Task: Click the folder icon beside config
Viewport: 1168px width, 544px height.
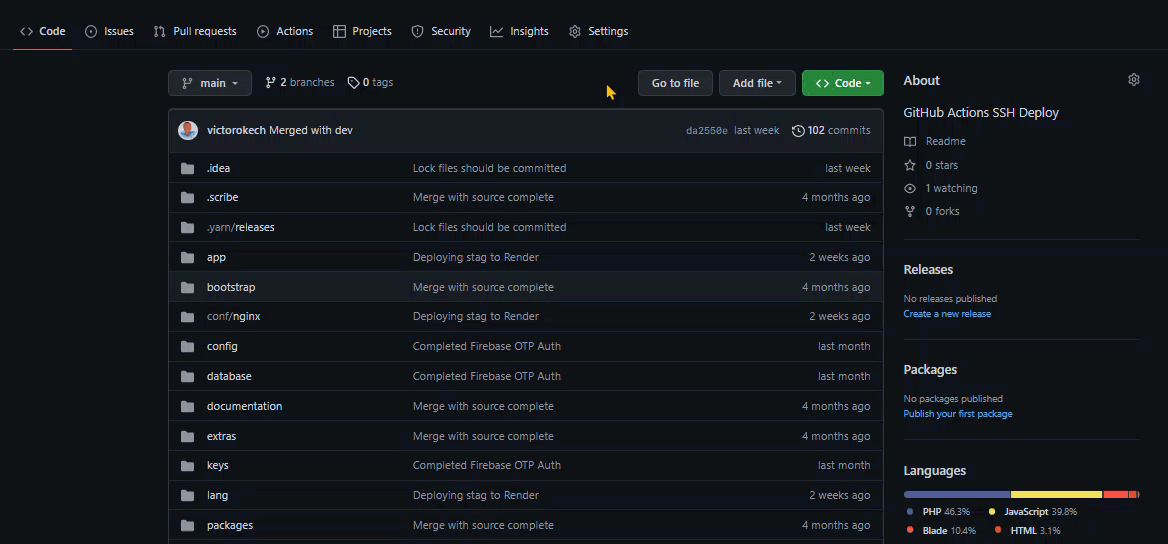Action: pyautogui.click(x=188, y=347)
